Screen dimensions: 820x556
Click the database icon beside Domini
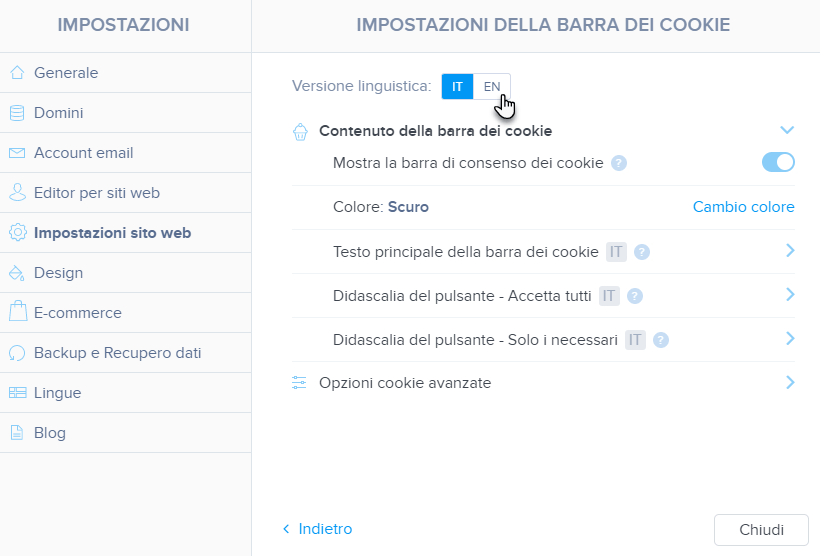pyautogui.click(x=17, y=113)
